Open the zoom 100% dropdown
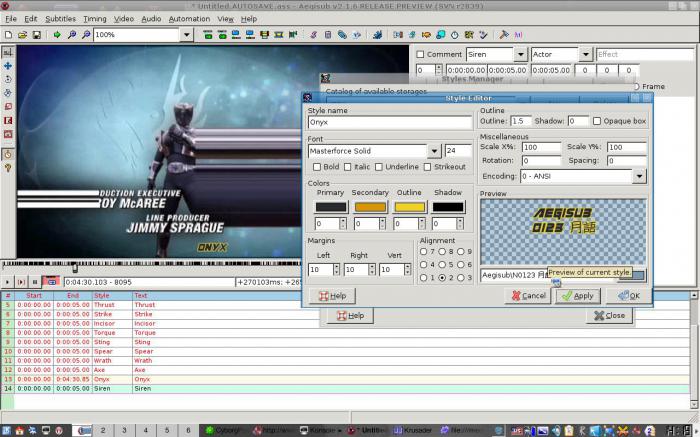This screenshot has height=437, width=700. tap(187, 35)
